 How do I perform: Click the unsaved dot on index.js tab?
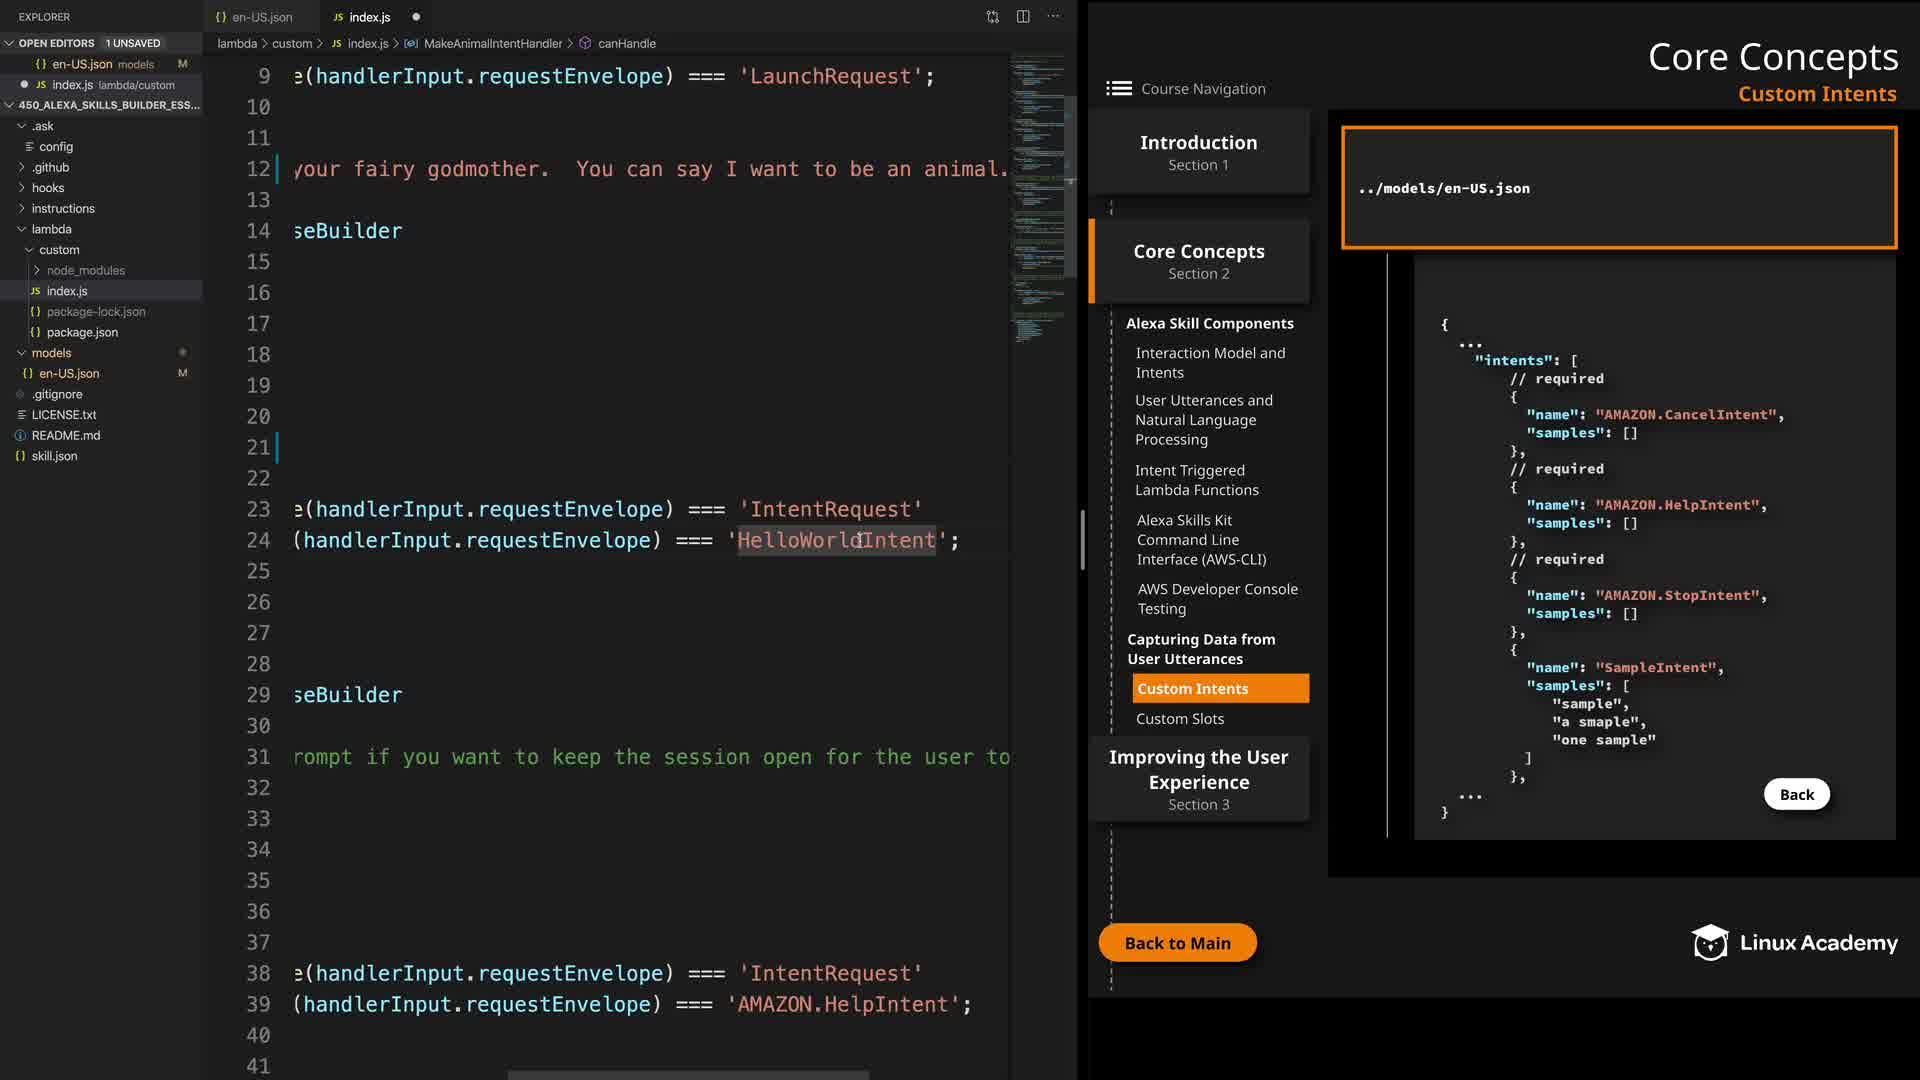(x=416, y=17)
